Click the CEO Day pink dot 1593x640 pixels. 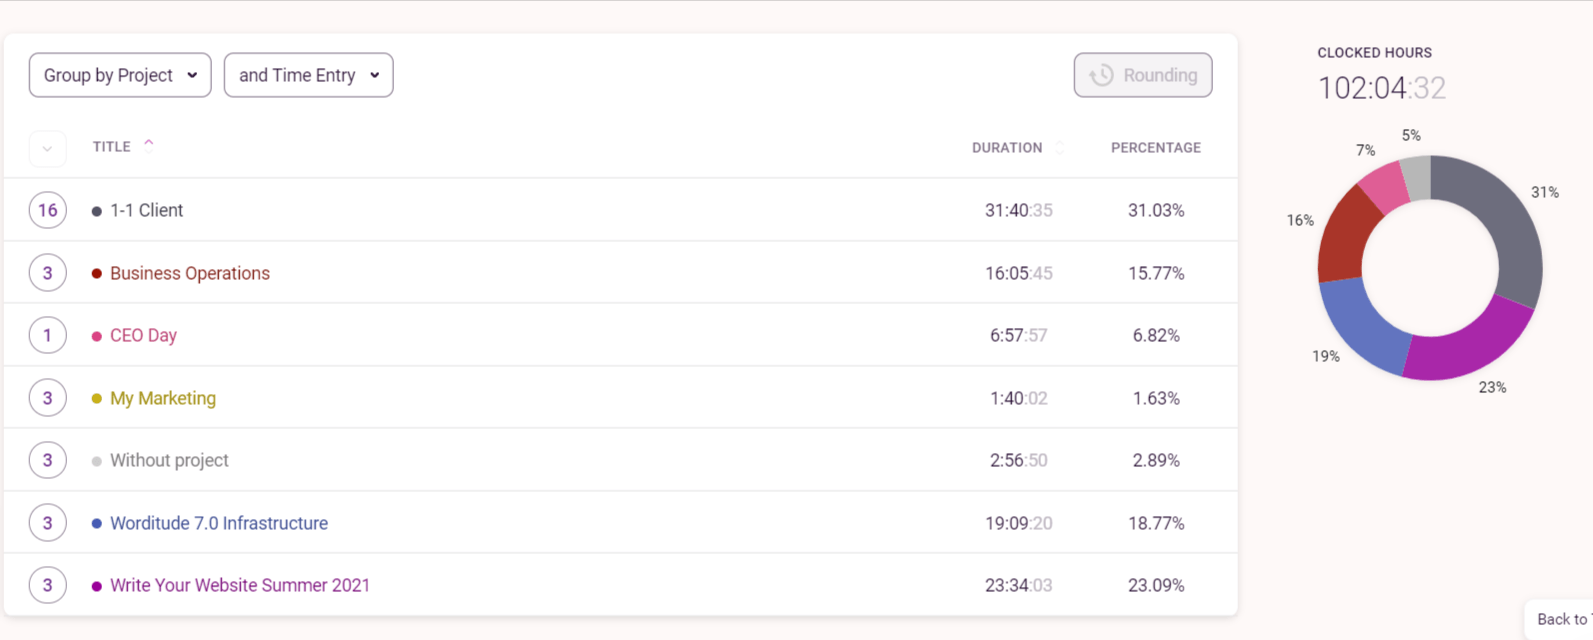click(x=97, y=336)
